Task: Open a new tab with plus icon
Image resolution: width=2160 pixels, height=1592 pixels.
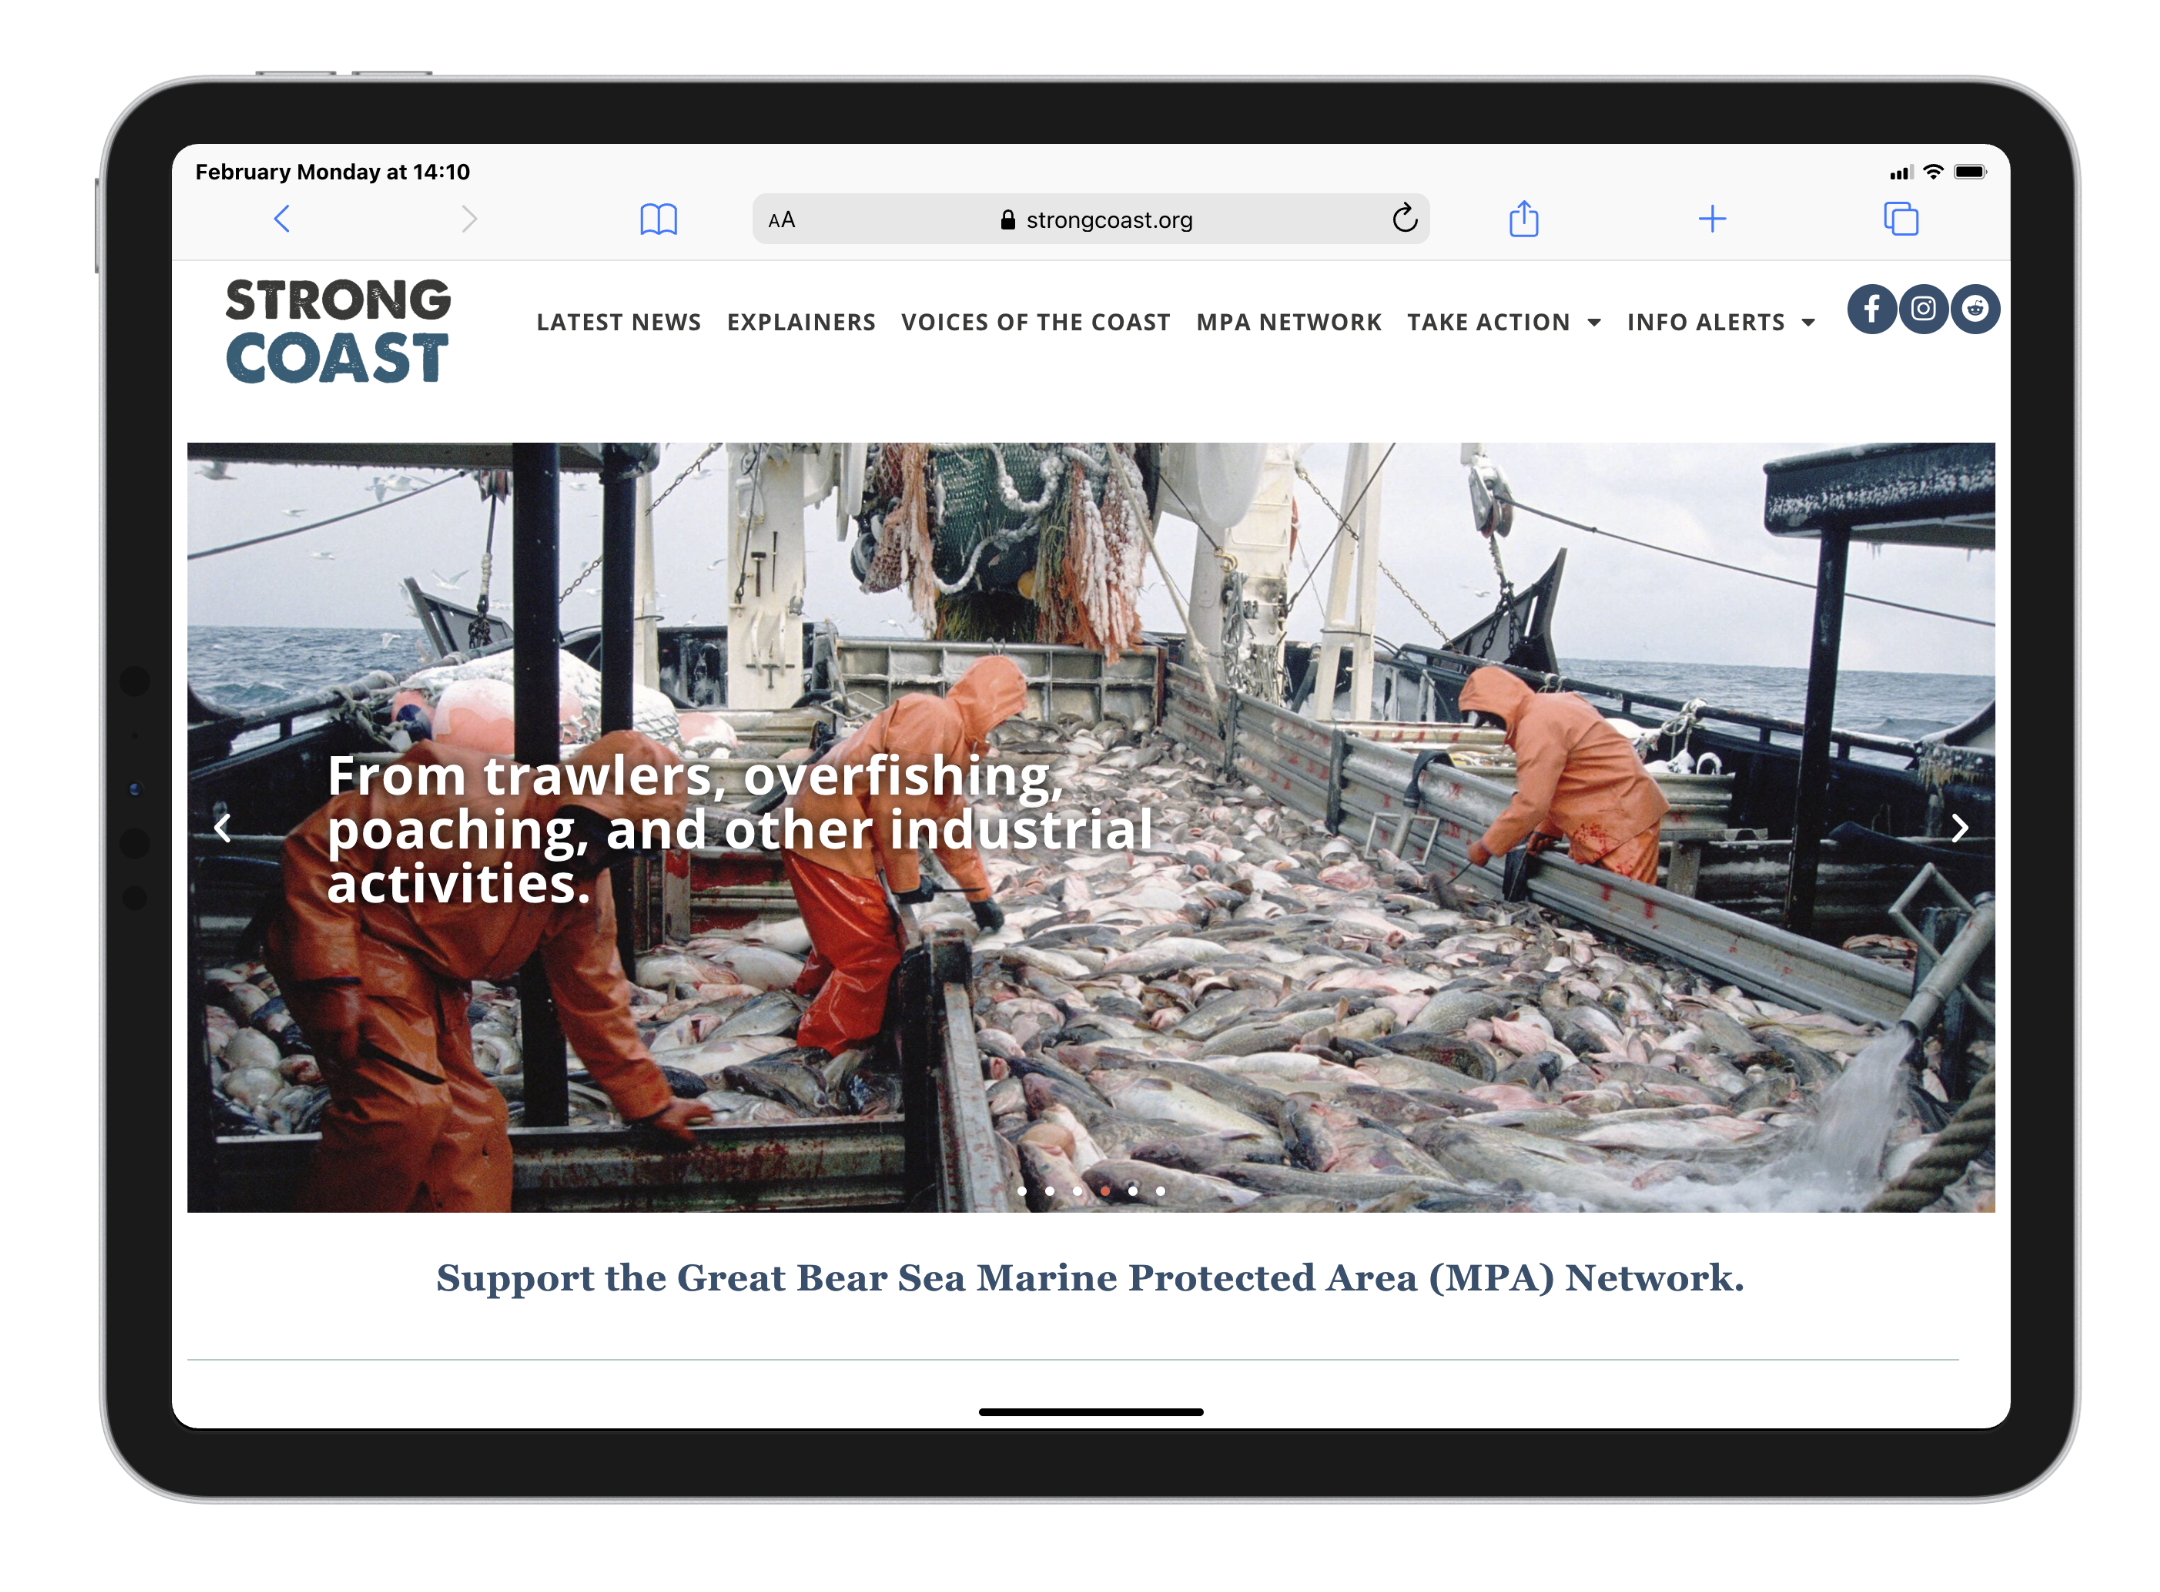Action: [1712, 219]
